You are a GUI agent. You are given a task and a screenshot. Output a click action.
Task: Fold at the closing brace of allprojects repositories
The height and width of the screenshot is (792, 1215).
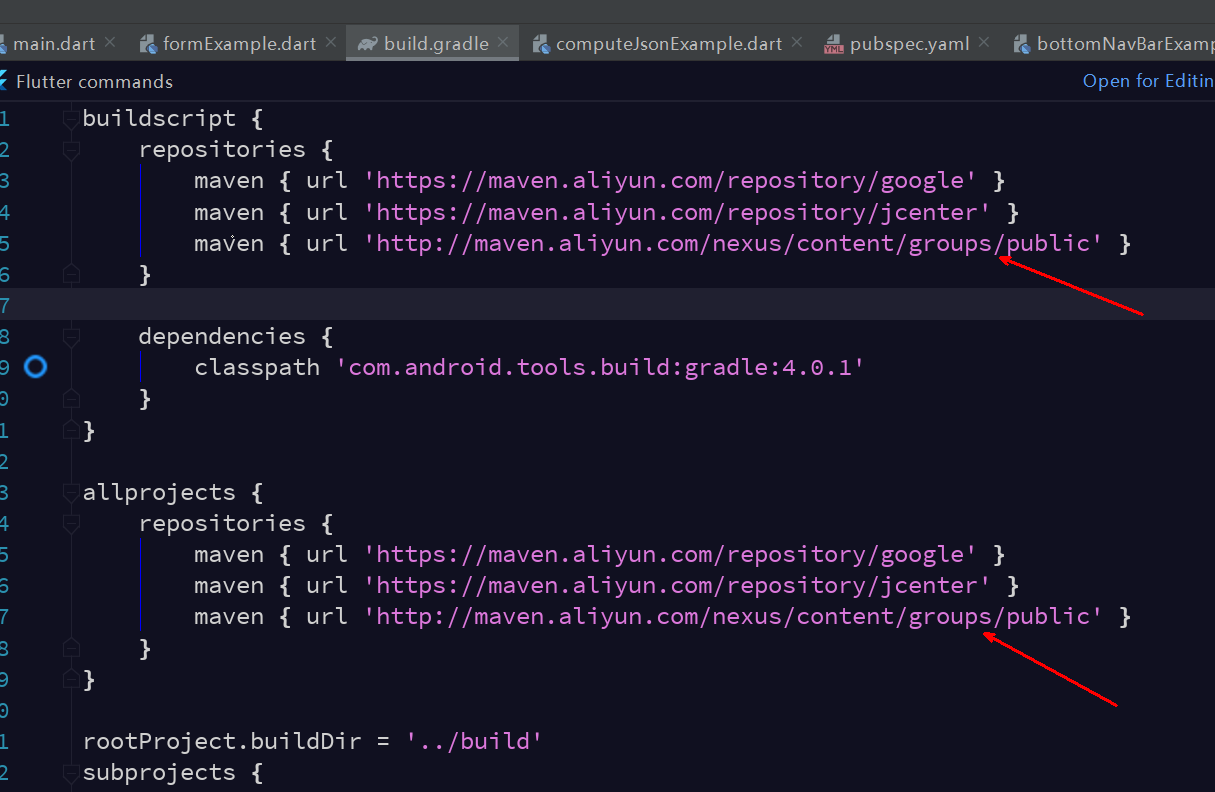click(x=70, y=647)
